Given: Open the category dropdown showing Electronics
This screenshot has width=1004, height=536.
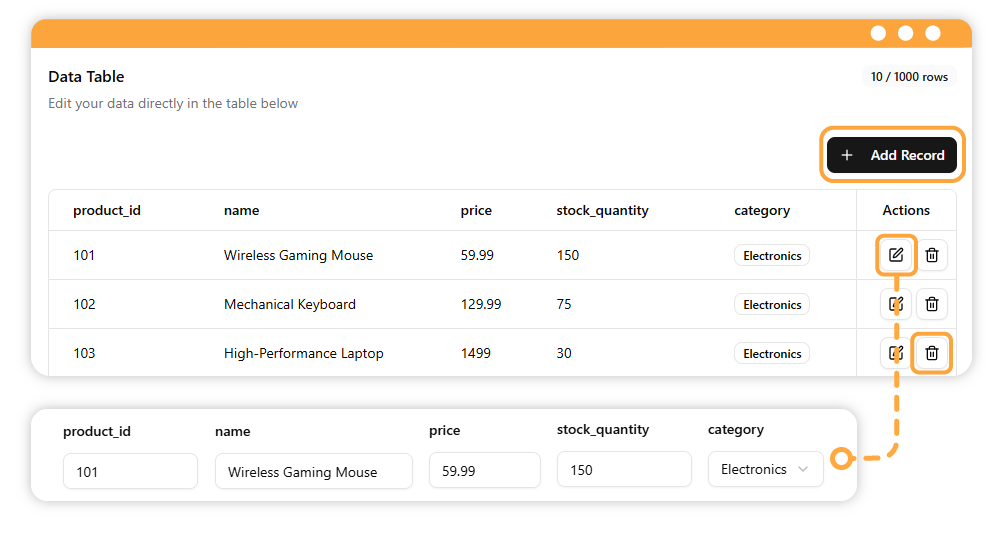Looking at the screenshot, I should pyautogui.click(x=765, y=469).
